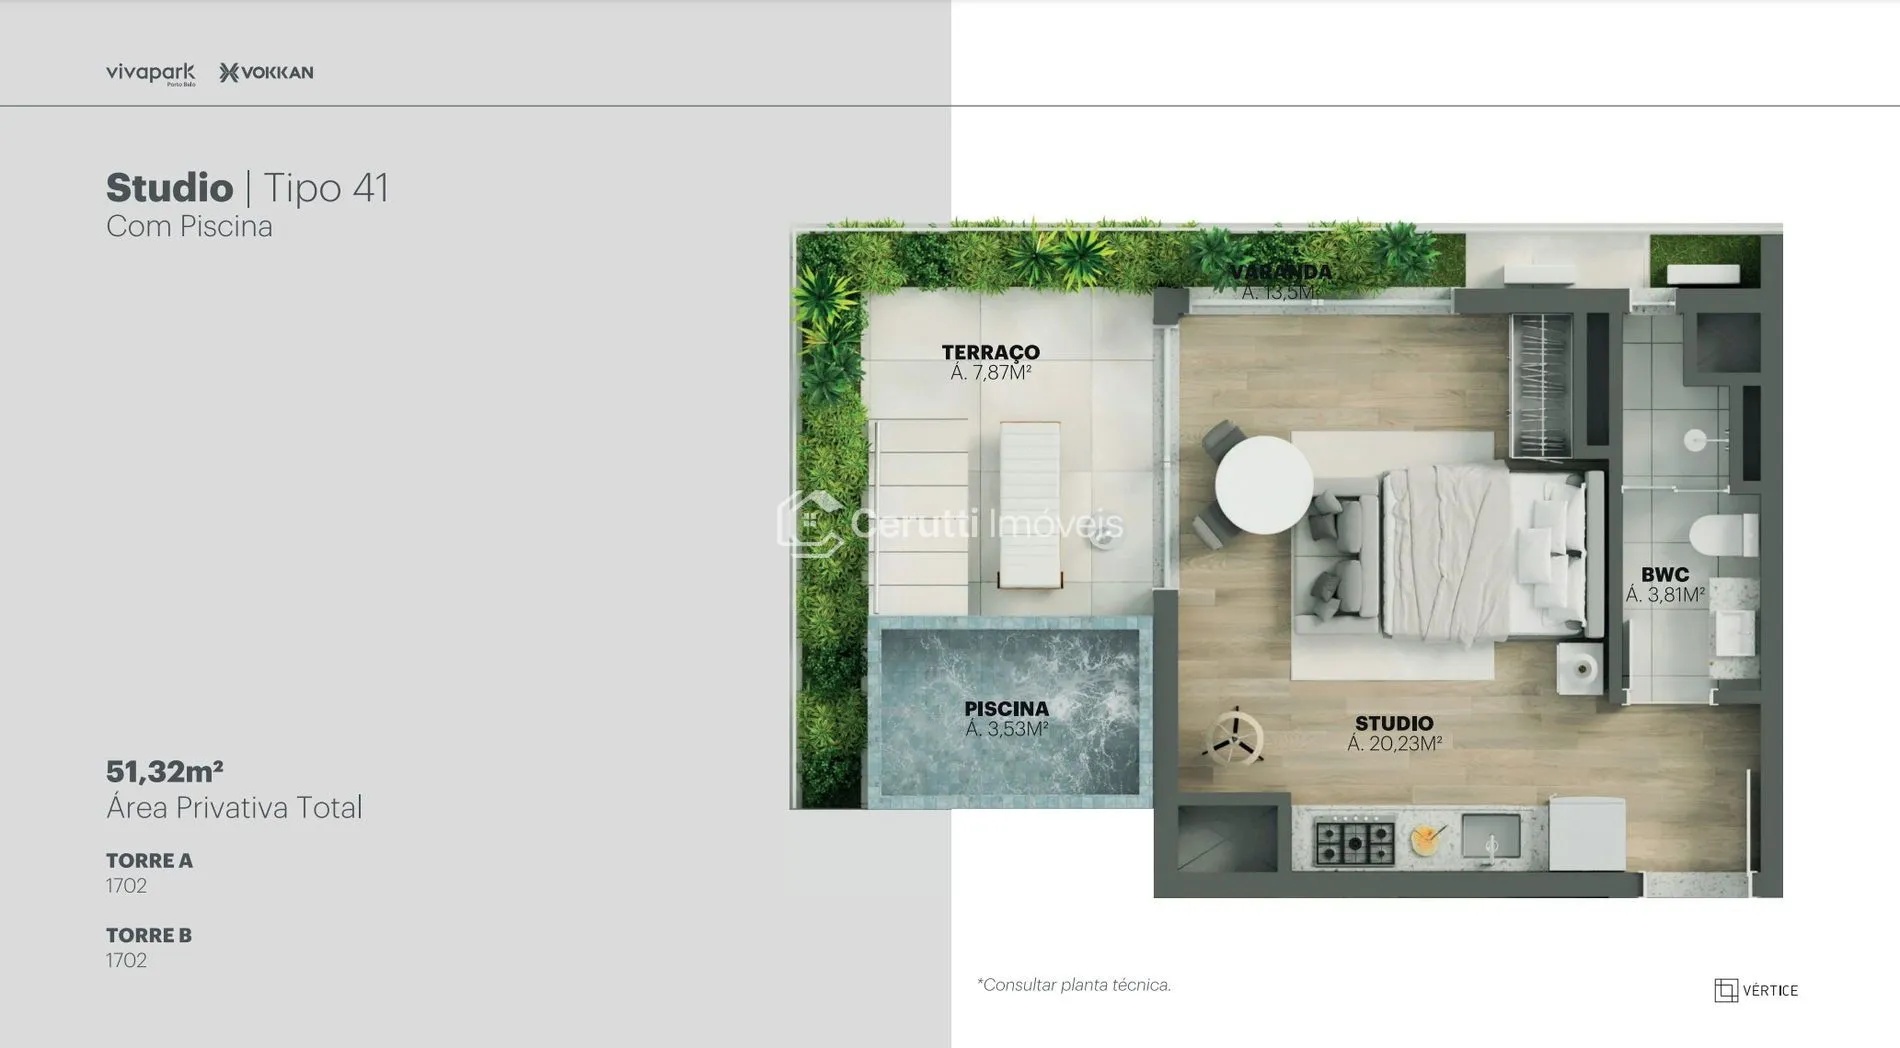Click the toilet in the BWC
The width and height of the screenshot is (1900, 1048).
click(x=1724, y=534)
